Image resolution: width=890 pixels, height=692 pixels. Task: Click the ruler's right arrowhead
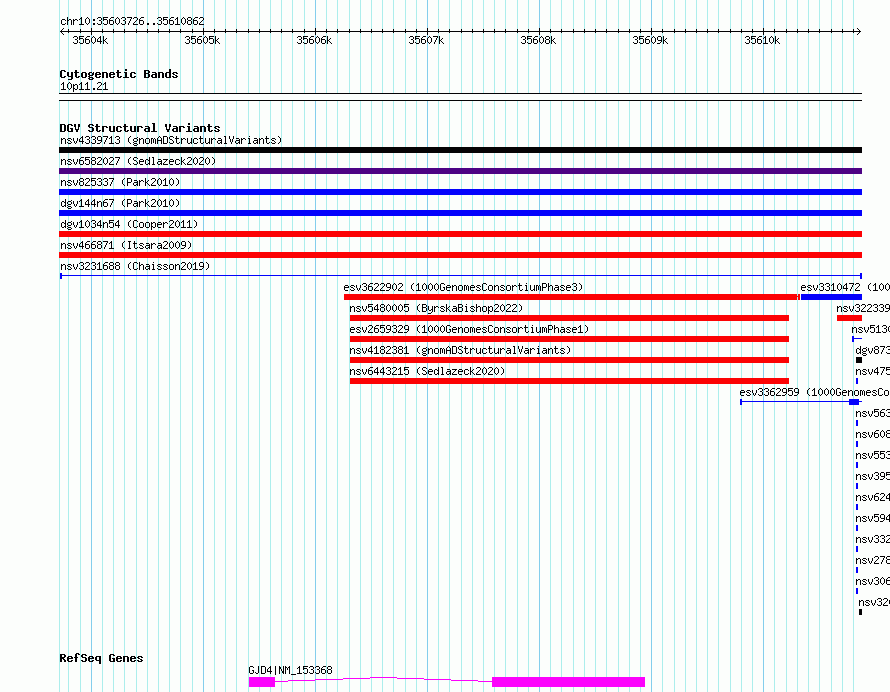point(858,31)
